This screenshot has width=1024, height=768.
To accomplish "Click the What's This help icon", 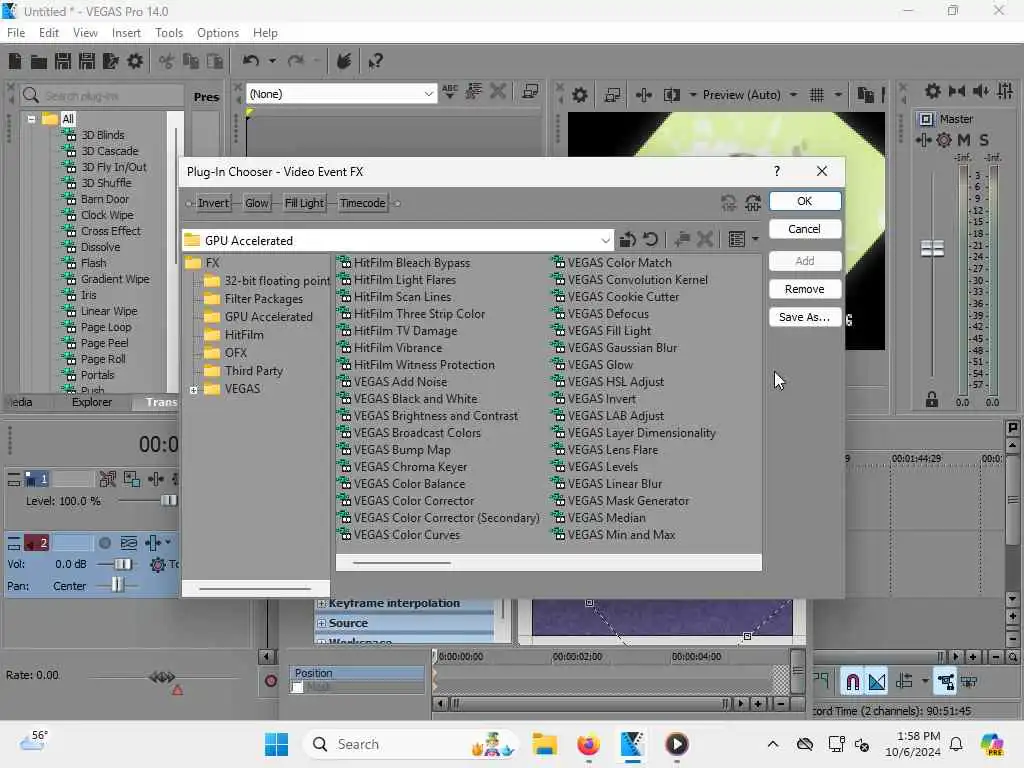I will tap(376, 61).
